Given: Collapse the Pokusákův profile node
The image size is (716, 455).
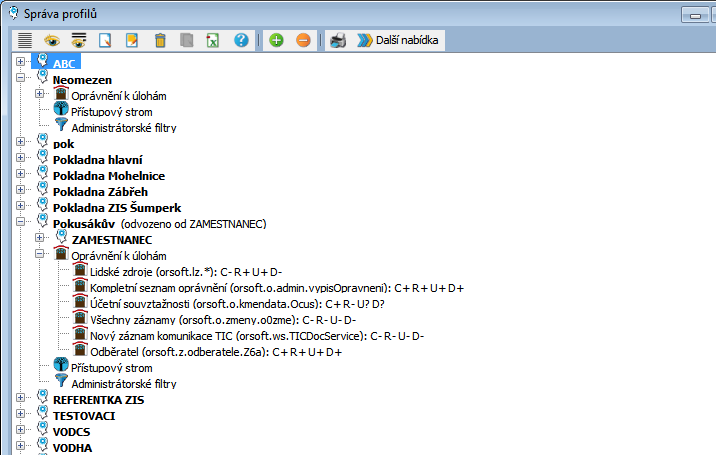Looking at the screenshot, I should [21, 223].
